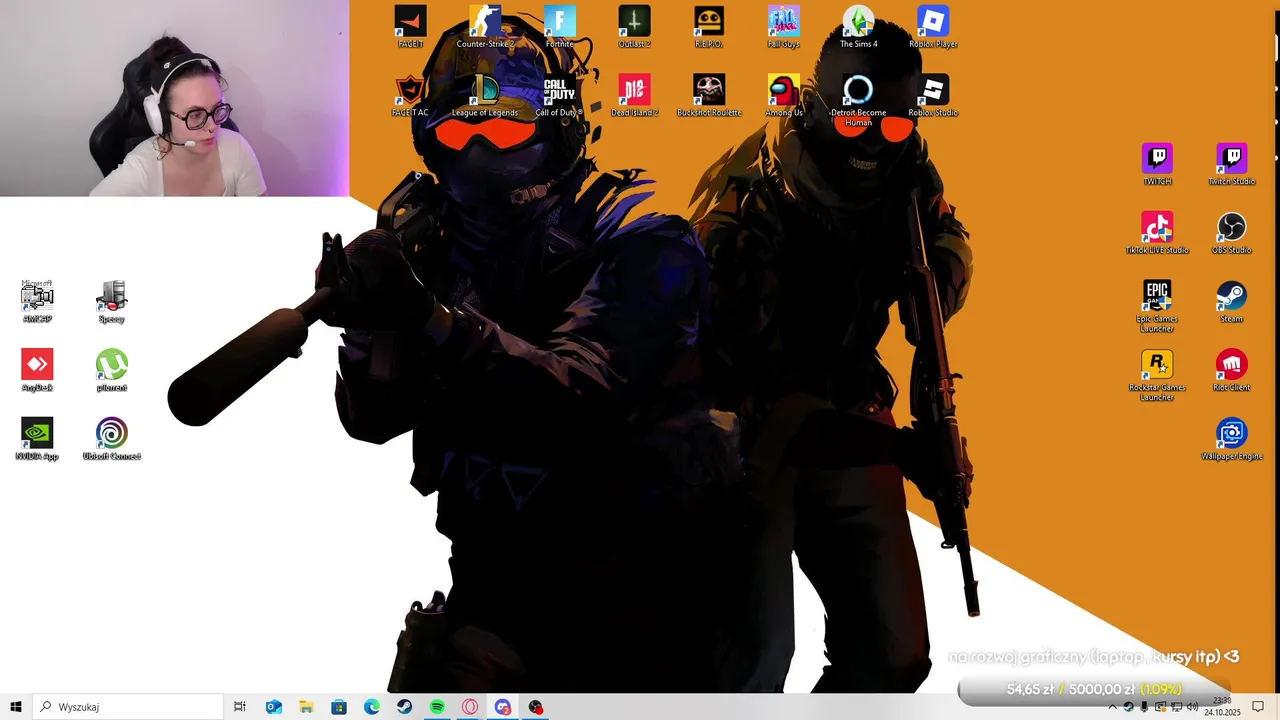Switch to OBS recording taskbar icon
This screenshot has height=720, width=1280.
coord(536,707)
